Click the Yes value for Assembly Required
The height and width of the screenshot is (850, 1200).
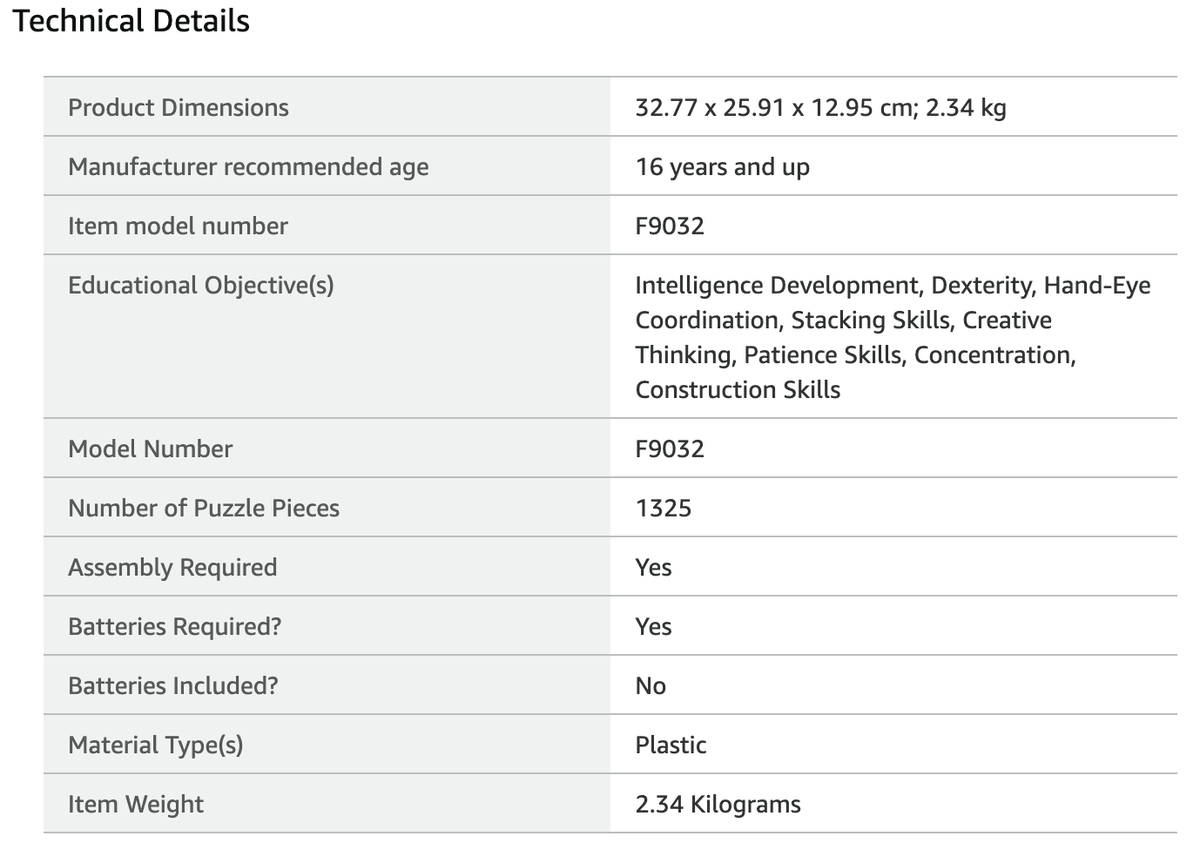tap(653, 568)
